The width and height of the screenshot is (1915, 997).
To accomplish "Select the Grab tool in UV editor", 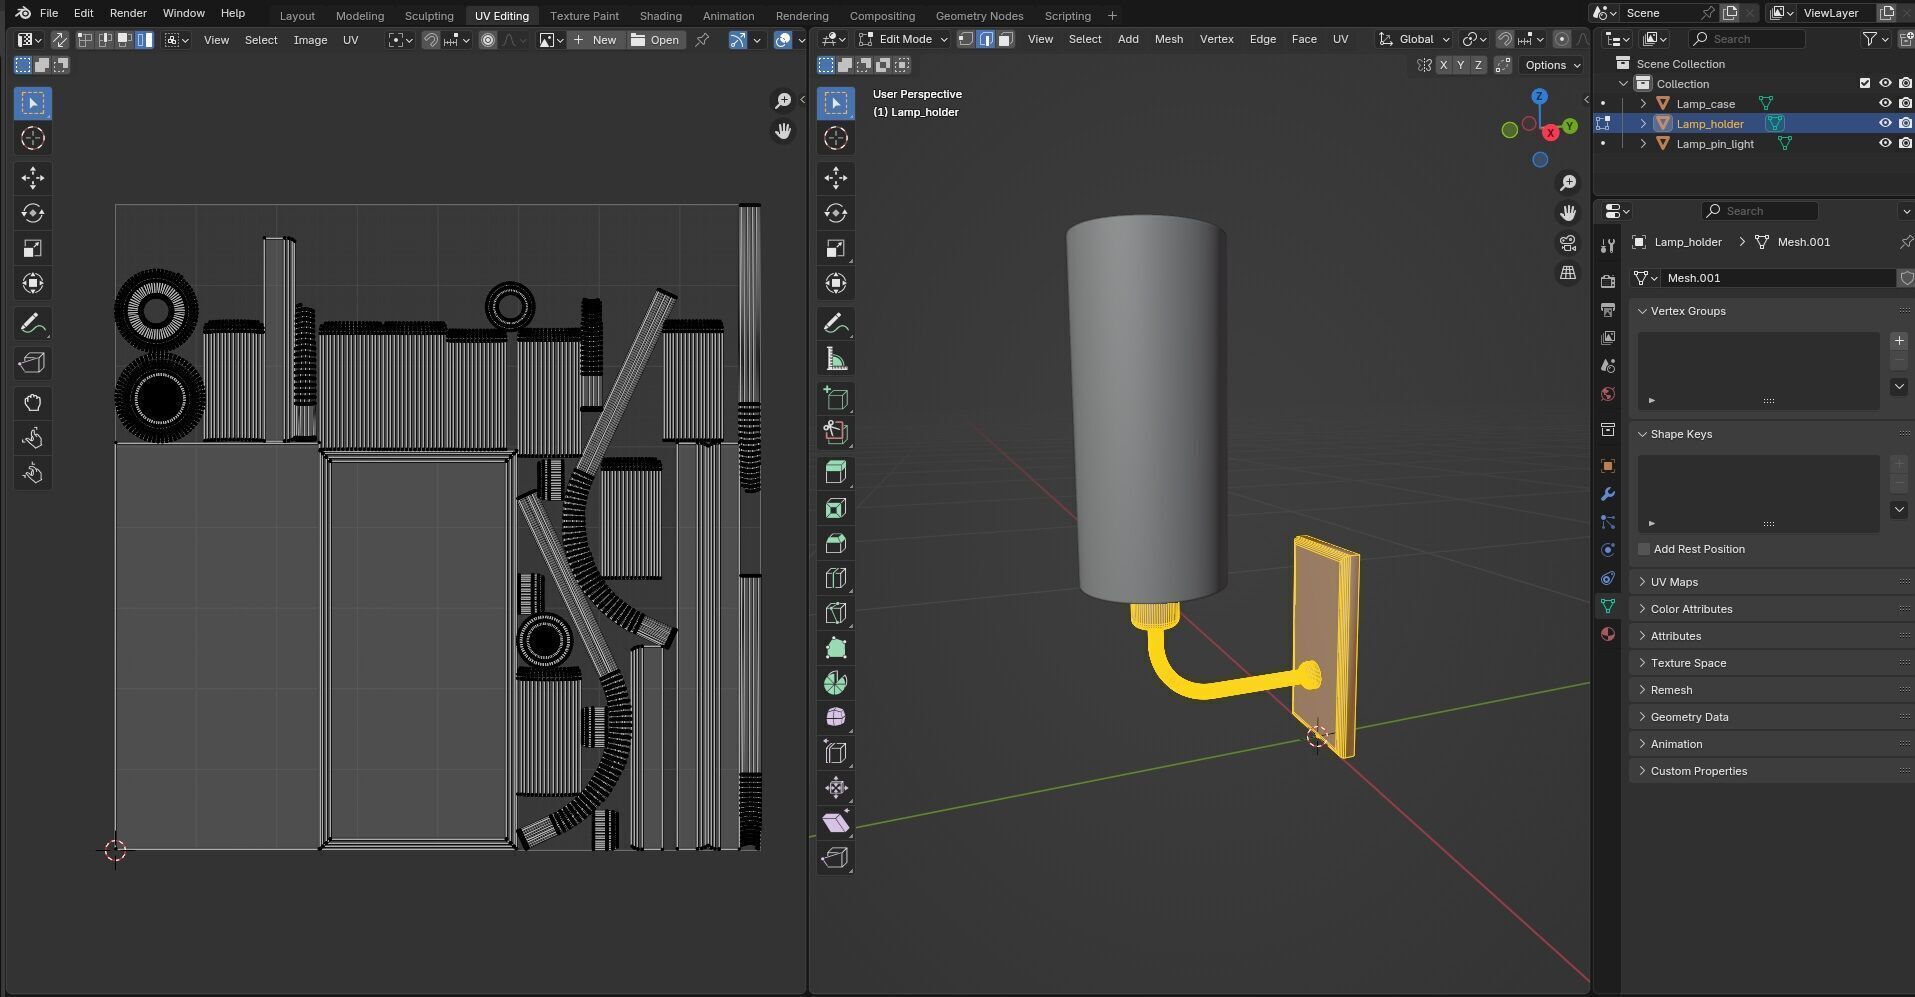I will pos(33,403).
